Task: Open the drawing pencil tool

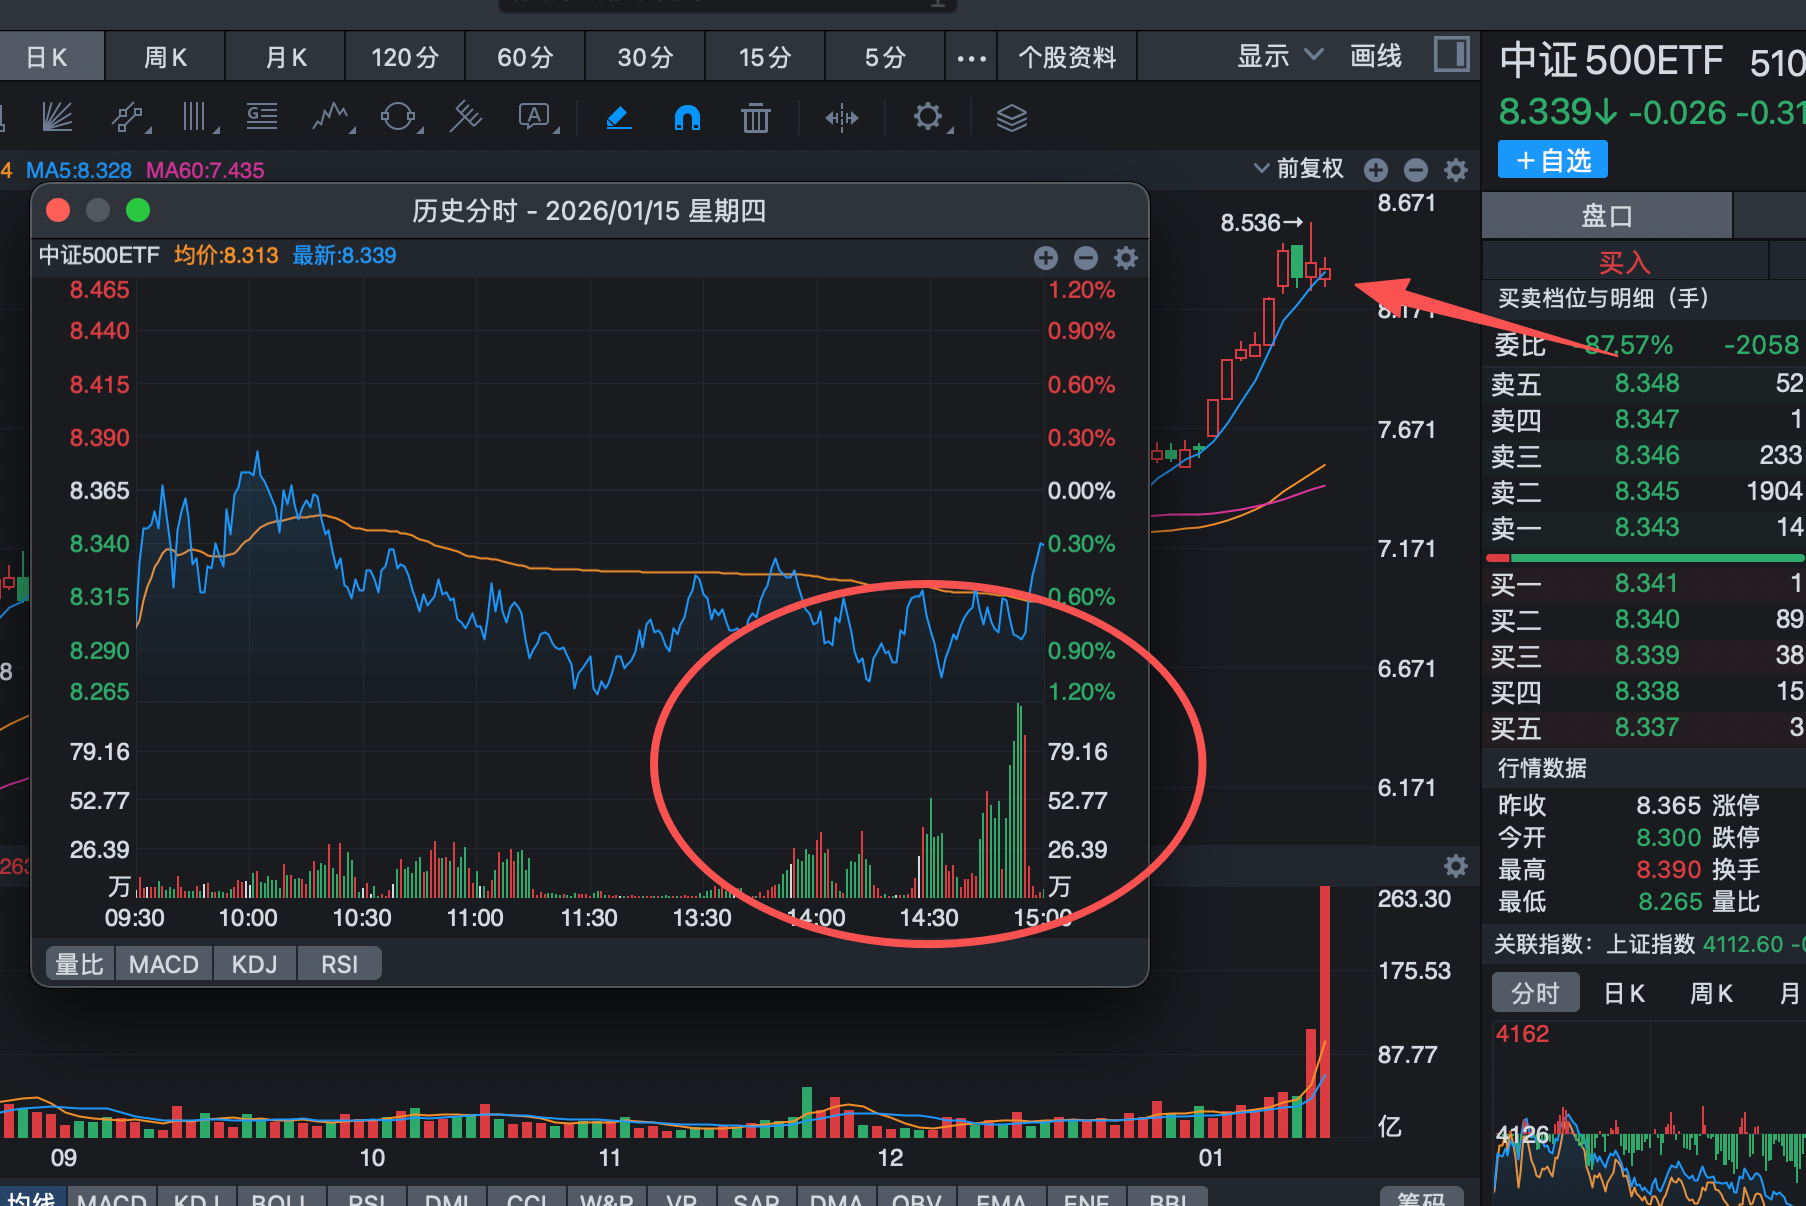Action: click(619, 117)
